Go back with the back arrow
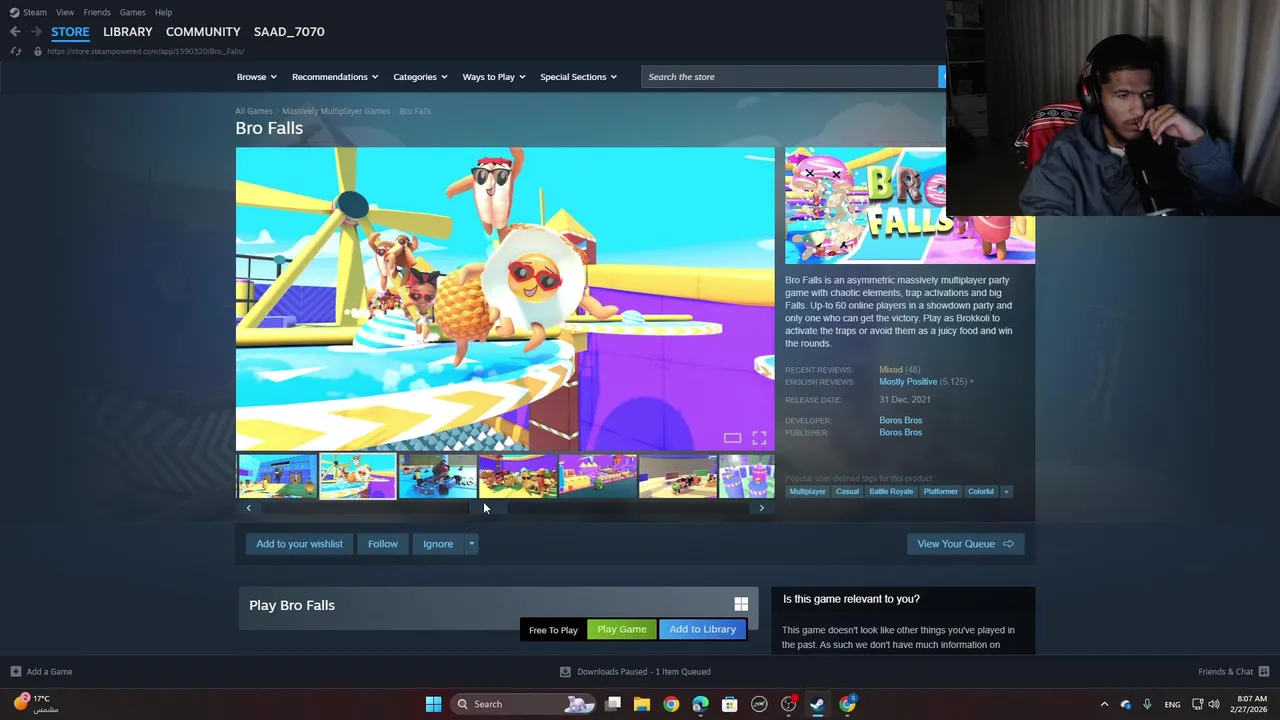1280x720 pixels. [x=15, y=32]
